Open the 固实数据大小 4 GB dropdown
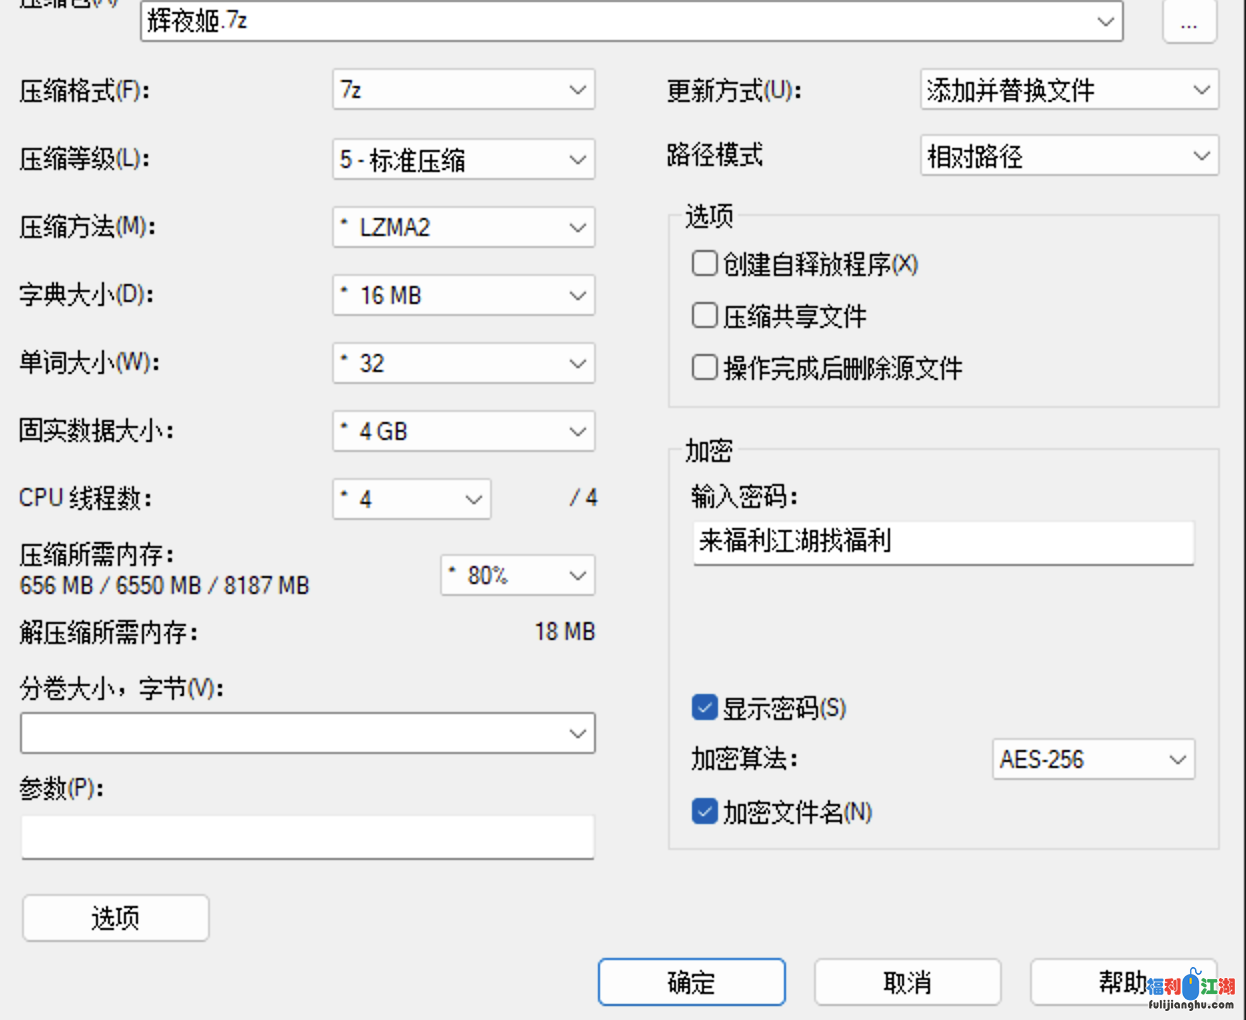 pyautogui.click(x=464, y=431)
